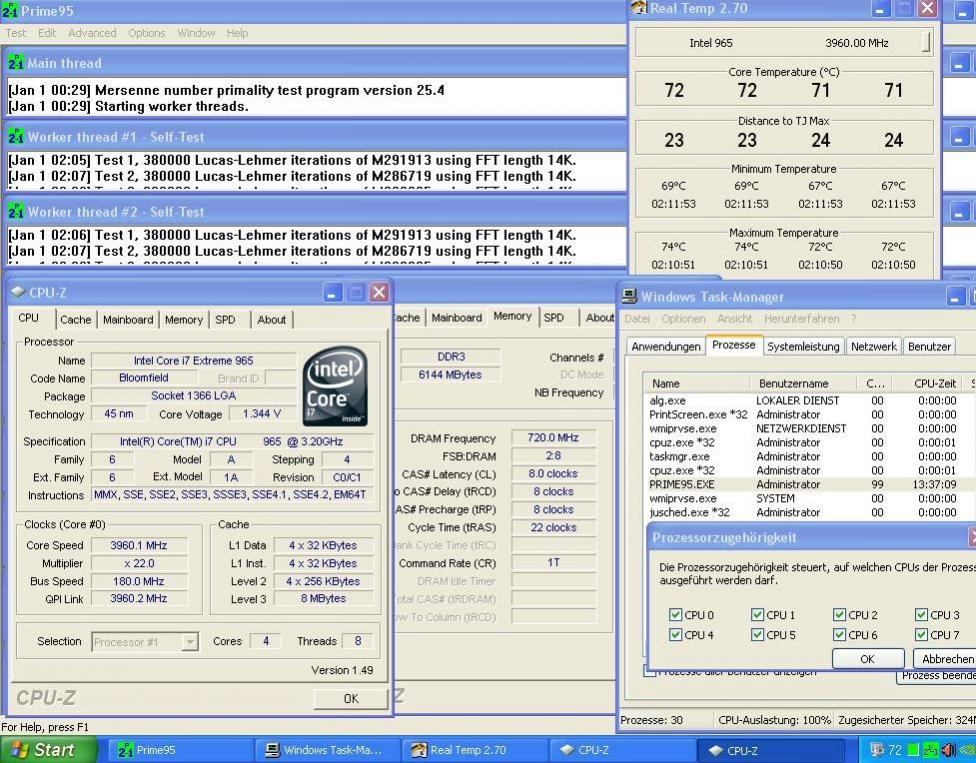This screenshot has width=976, height=763.
Task: Click the Worker thread #1 window icon
Action: [16, 137]
